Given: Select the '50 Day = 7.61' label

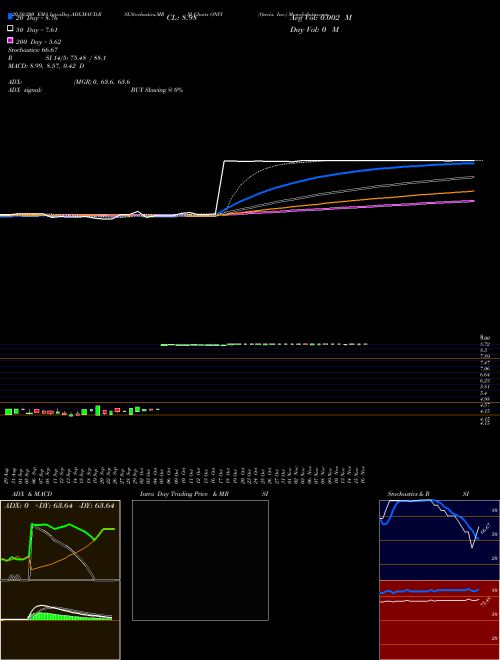Looking at the screenshot, I should (x=37, y=30).
